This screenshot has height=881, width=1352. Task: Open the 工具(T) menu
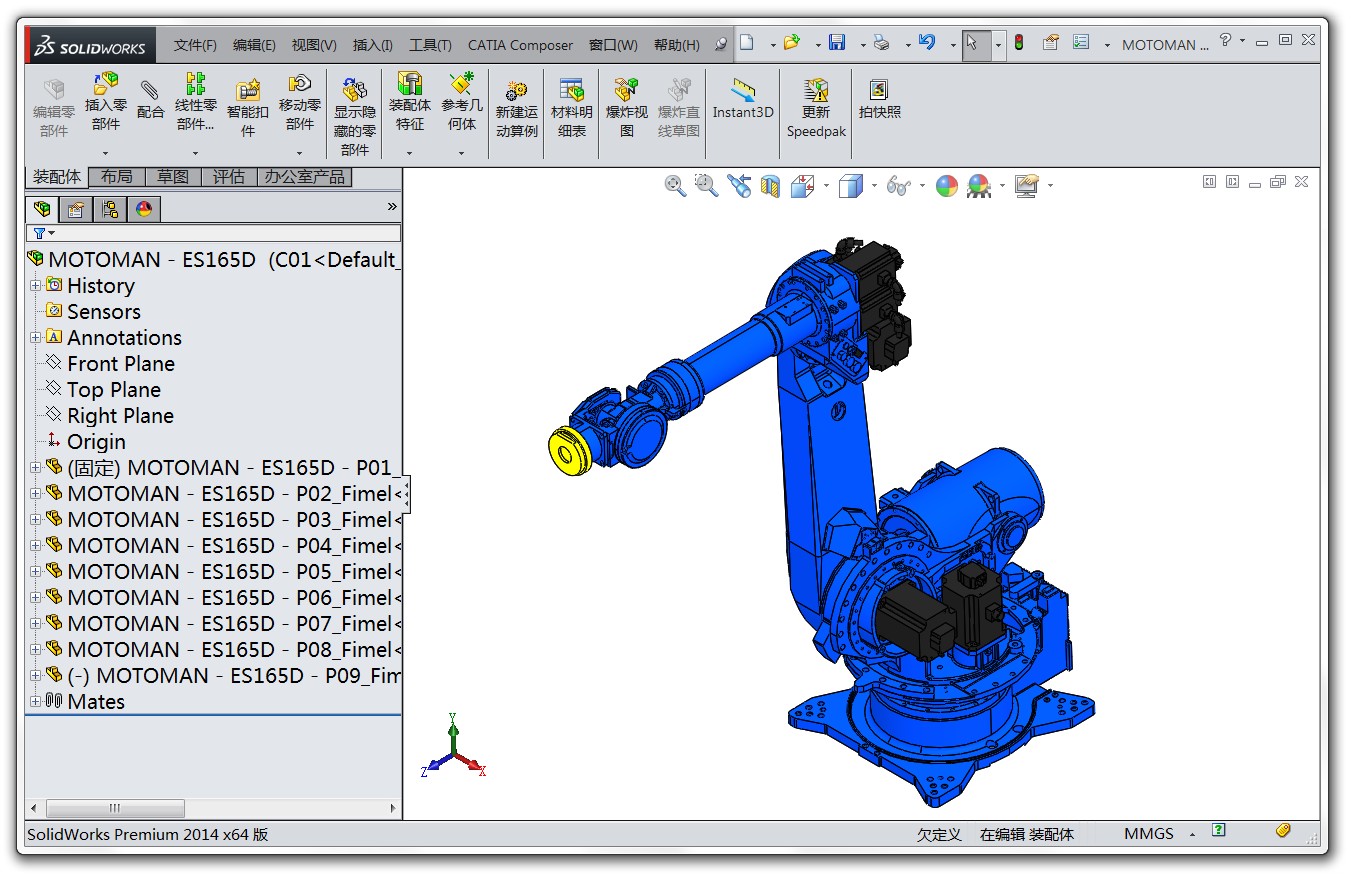pos(430,45)
